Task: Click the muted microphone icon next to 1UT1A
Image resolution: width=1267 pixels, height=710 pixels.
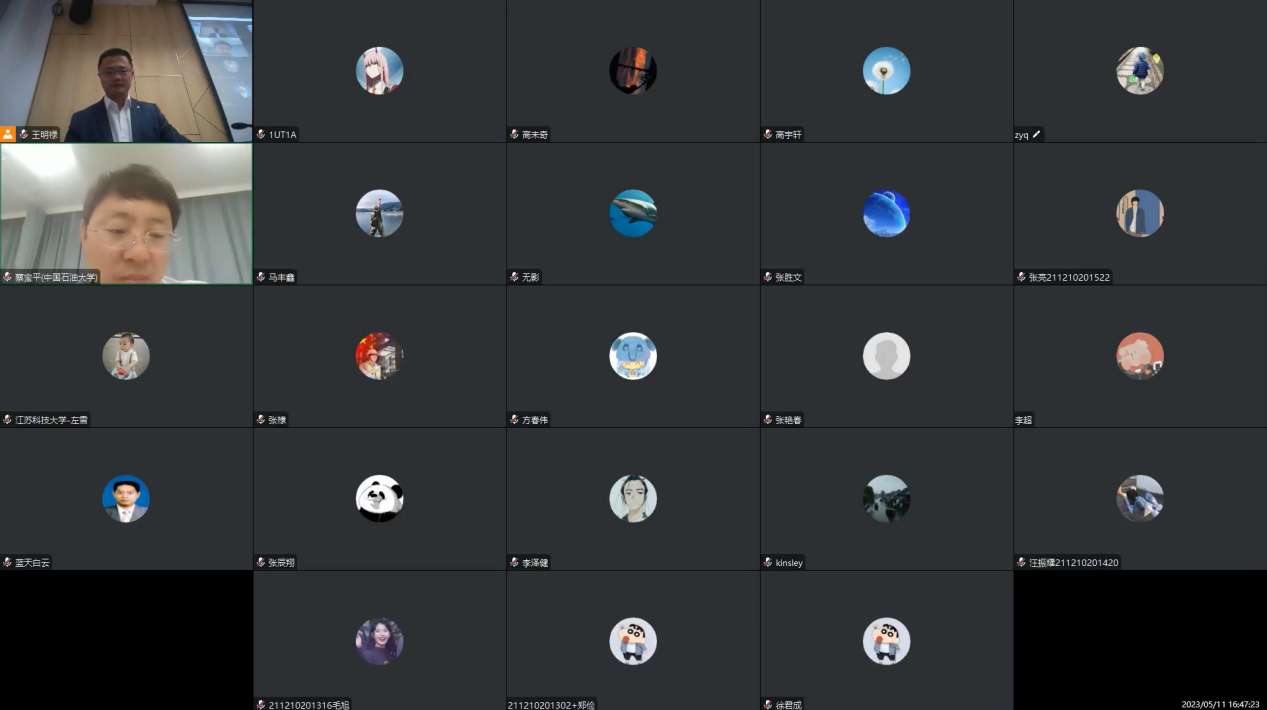Action: [x=261, y=134]
